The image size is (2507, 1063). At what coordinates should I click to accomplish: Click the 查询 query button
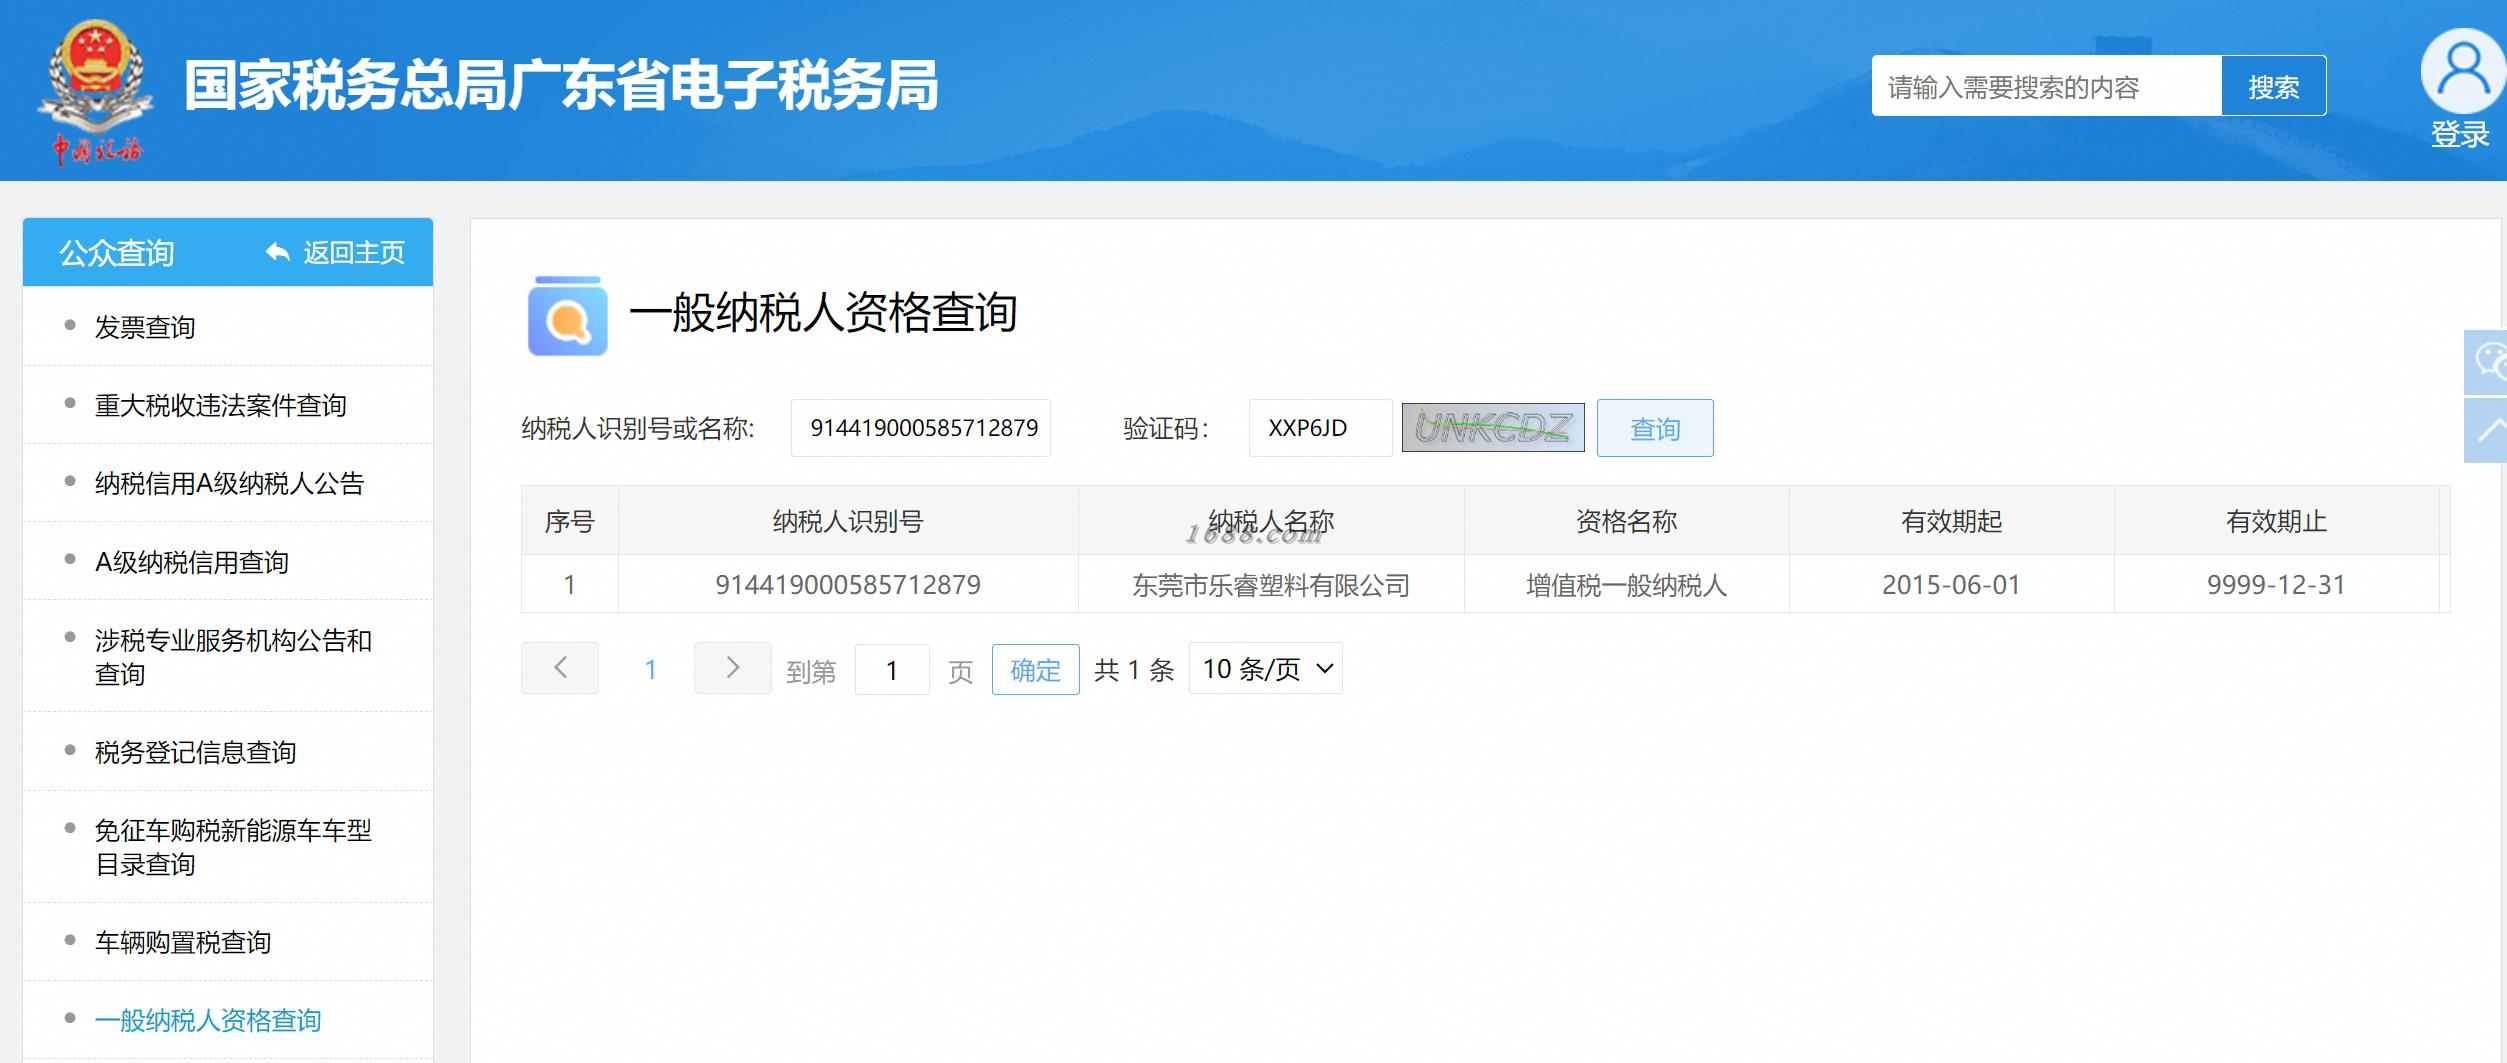[x=1655, y=428]
